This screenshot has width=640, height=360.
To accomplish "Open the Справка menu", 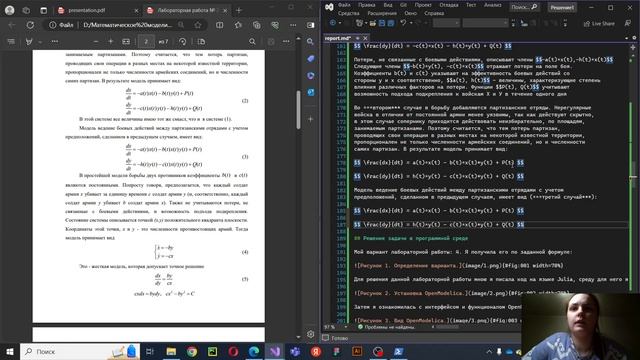I will pyautogui.click(x=434, y=13).
